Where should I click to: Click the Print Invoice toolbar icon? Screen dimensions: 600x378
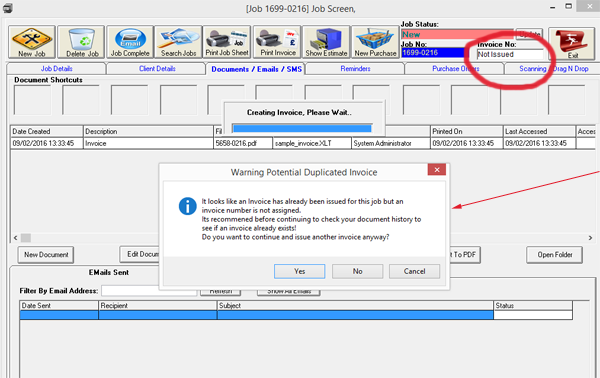click(277, 42)
